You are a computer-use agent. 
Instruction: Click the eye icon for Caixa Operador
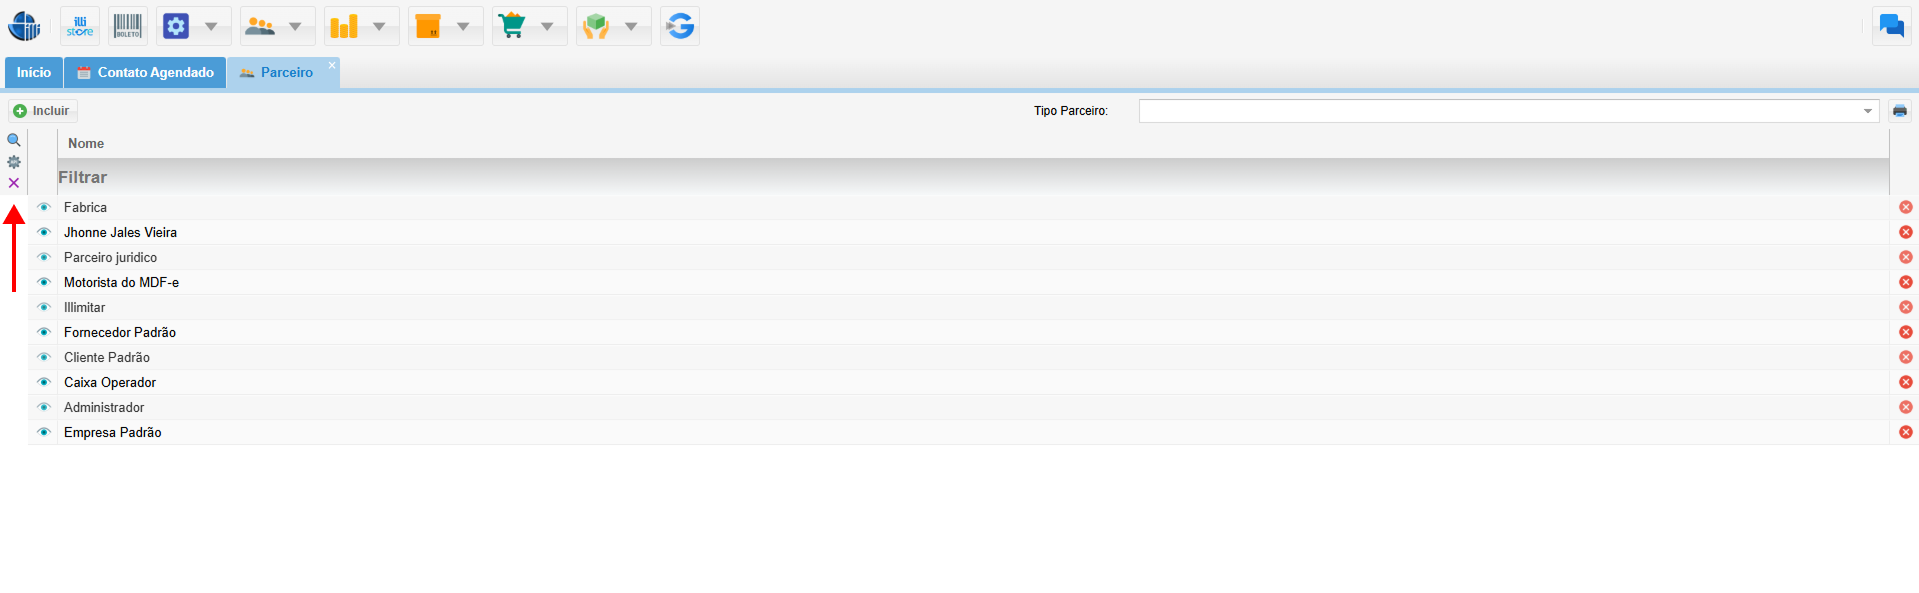coord(44,382)
